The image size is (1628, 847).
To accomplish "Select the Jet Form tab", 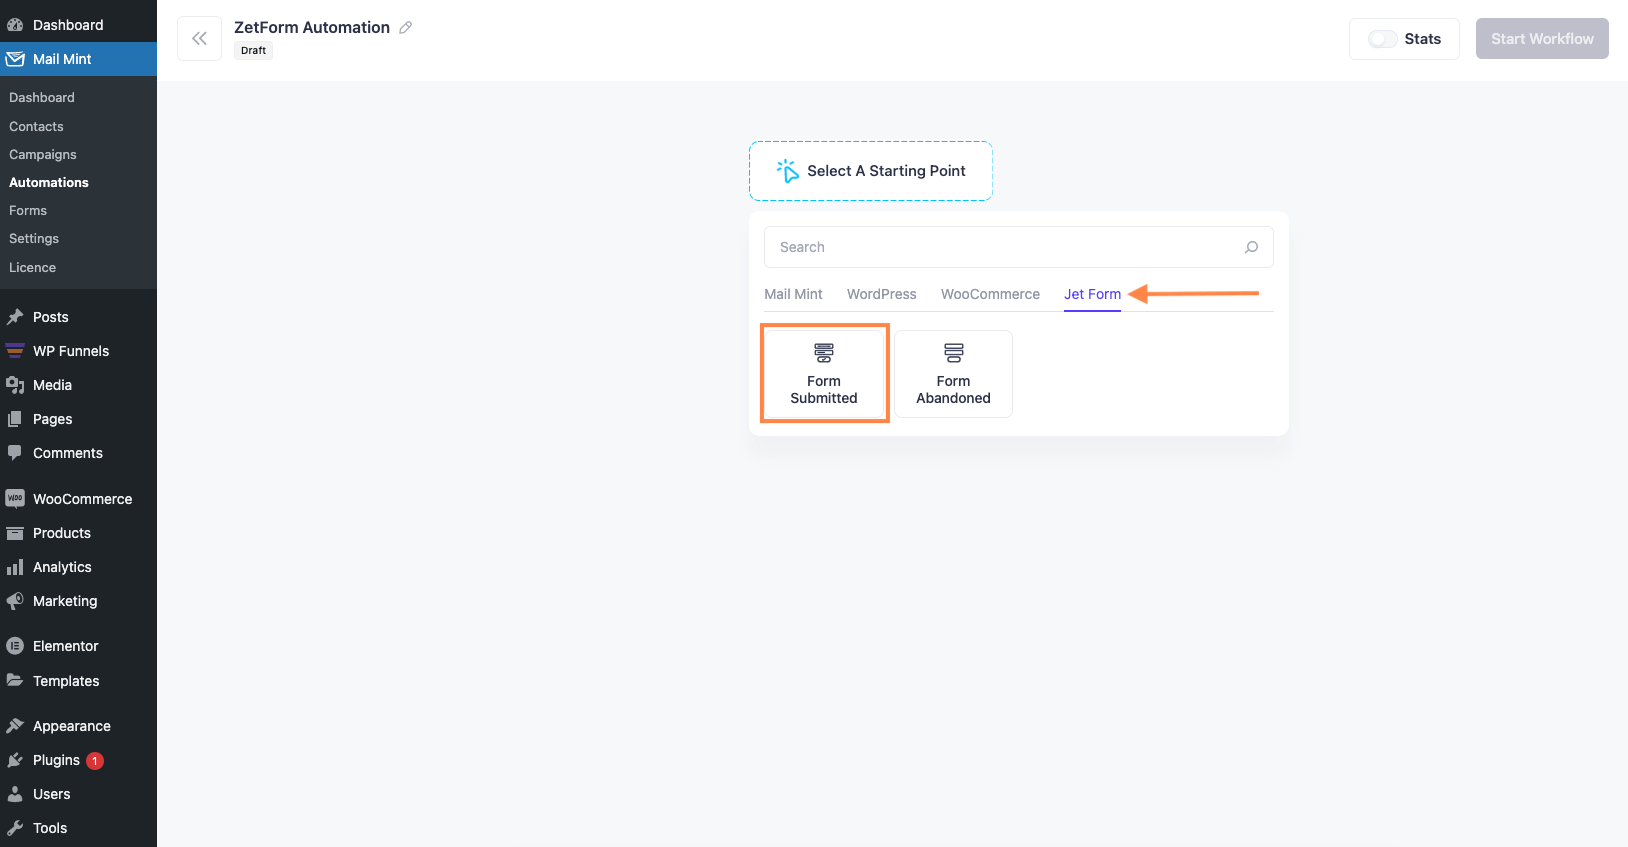I will pyautogui.click(x=1092, y=294).
